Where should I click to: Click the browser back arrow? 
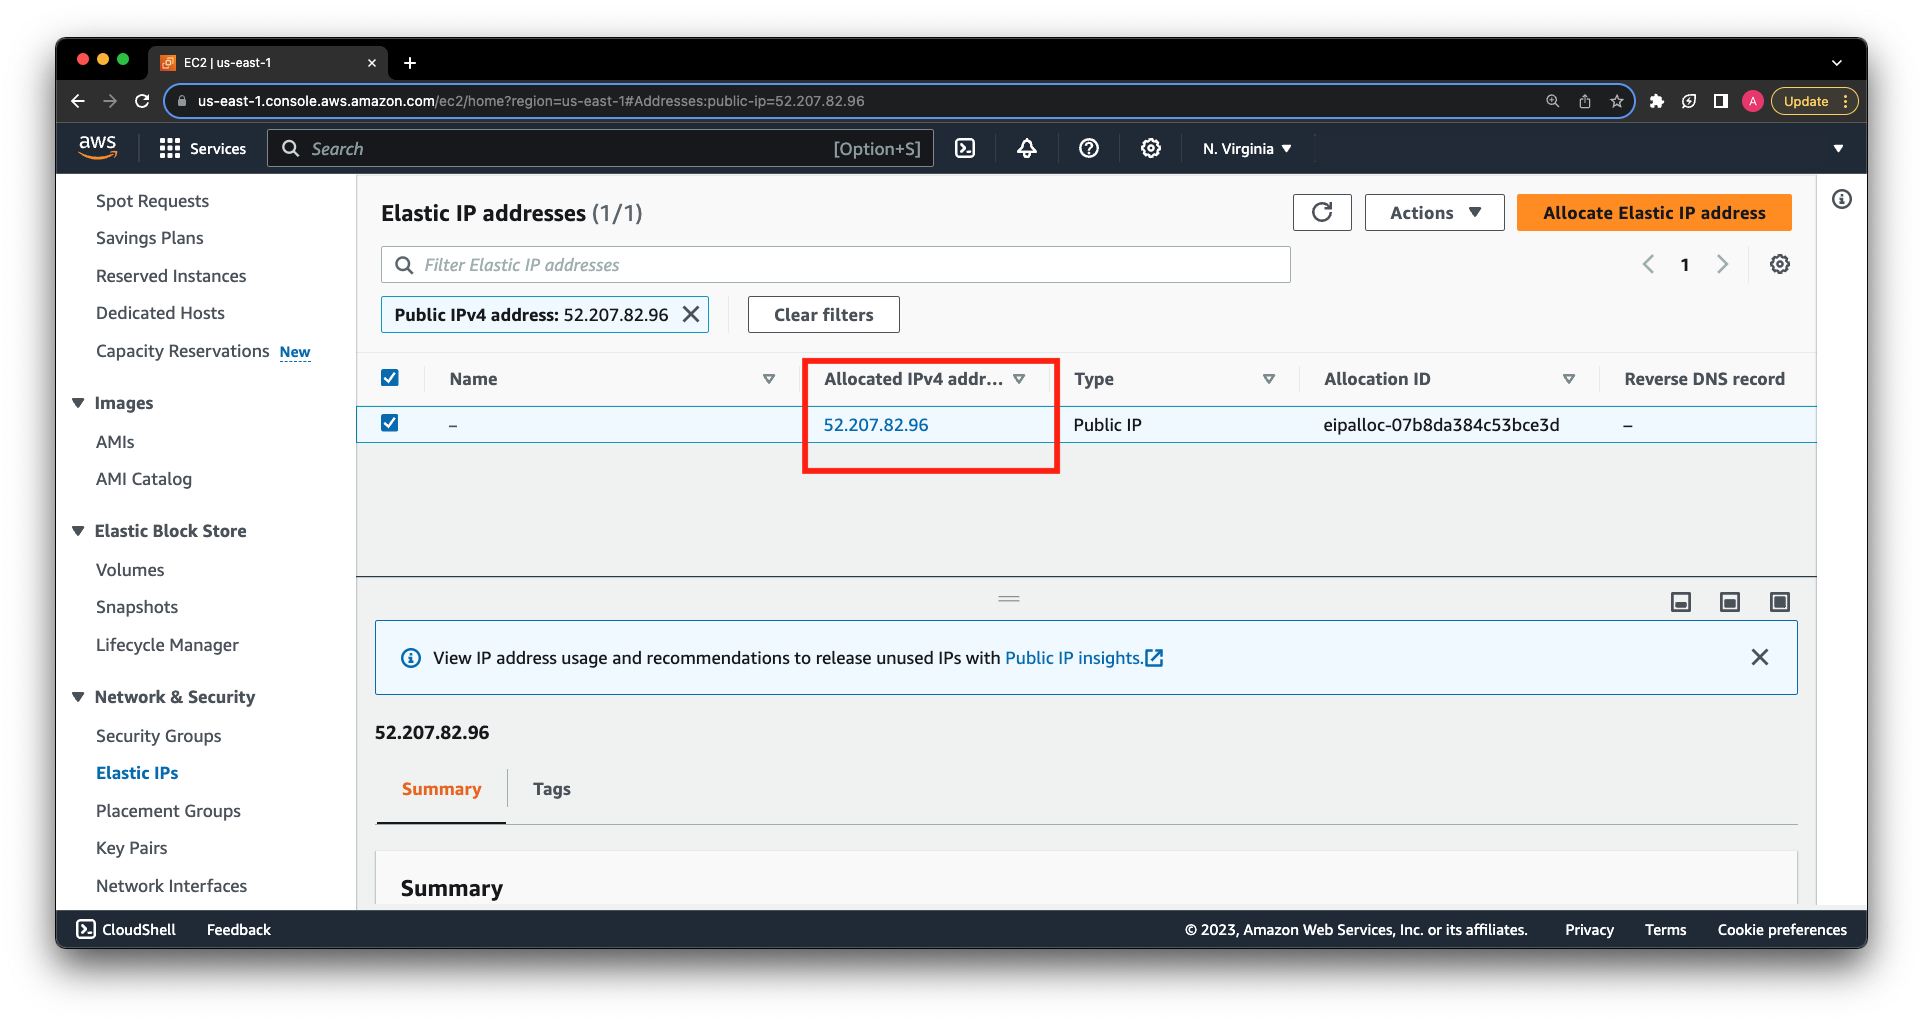point(78,101)
